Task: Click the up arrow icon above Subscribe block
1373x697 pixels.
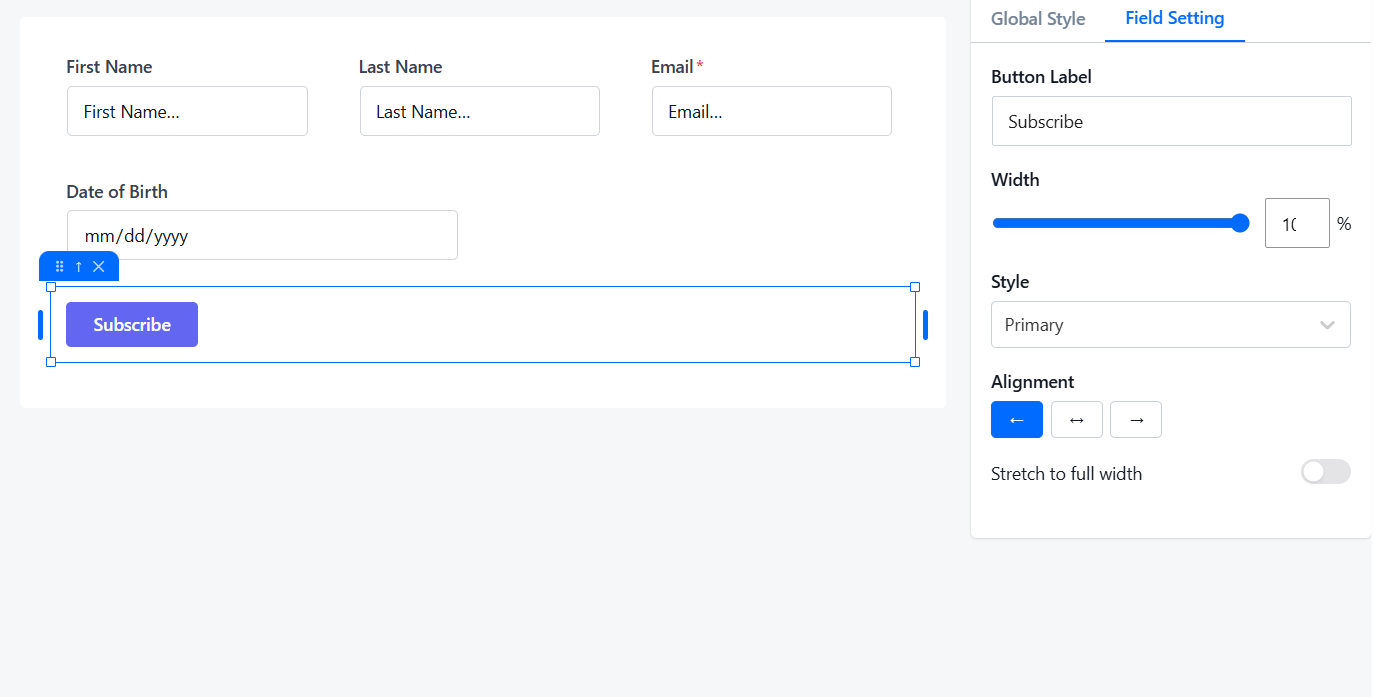Action: (x=79, y=266)
